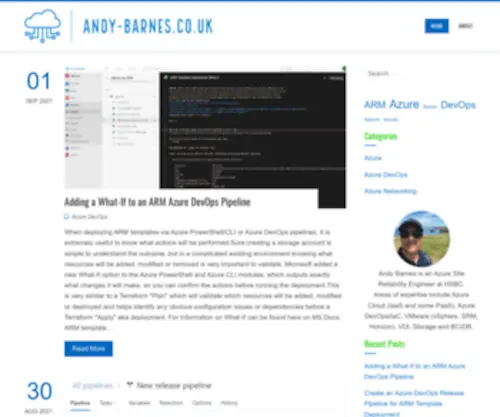The width and height of the screenshot is (500, 417).
Task: Open the Azure DevOps category in sidebar
Action: (386, 175)
